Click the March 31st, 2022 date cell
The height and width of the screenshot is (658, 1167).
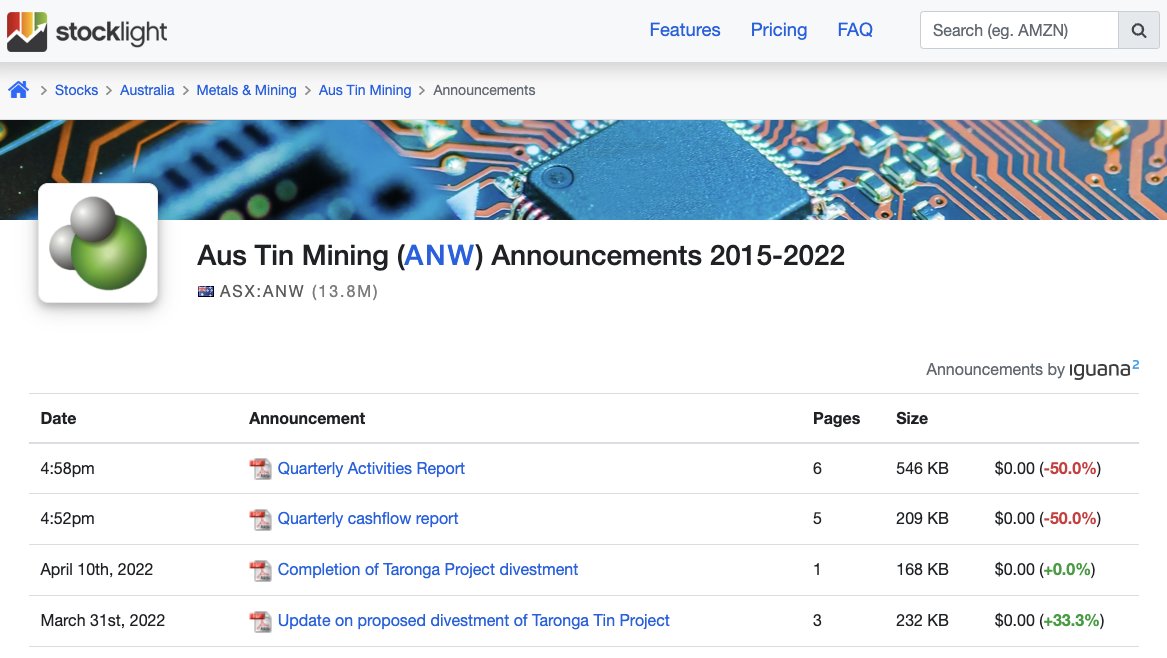pyautogui.click(x=103, y=620)
